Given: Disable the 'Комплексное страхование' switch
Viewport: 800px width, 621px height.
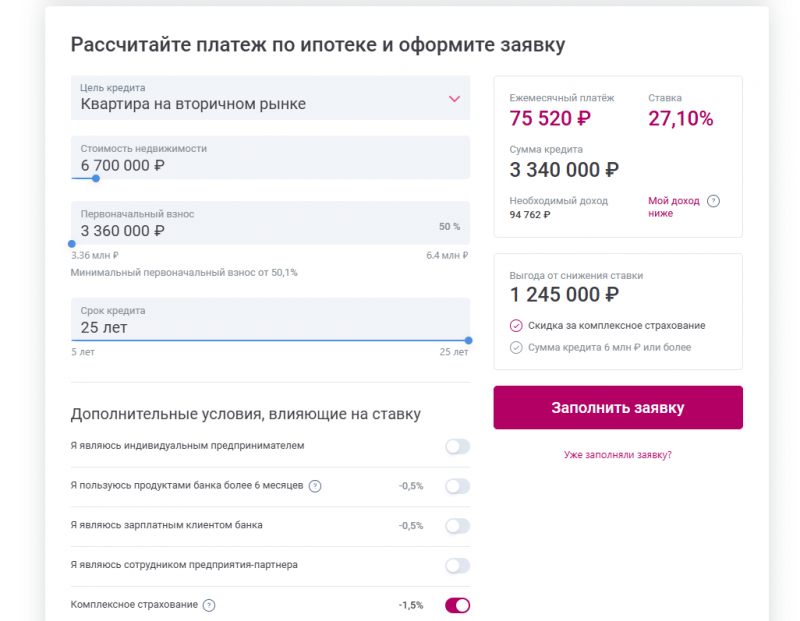Looking at the screenshot, I should pyautogui.click(x=456, y=604).
